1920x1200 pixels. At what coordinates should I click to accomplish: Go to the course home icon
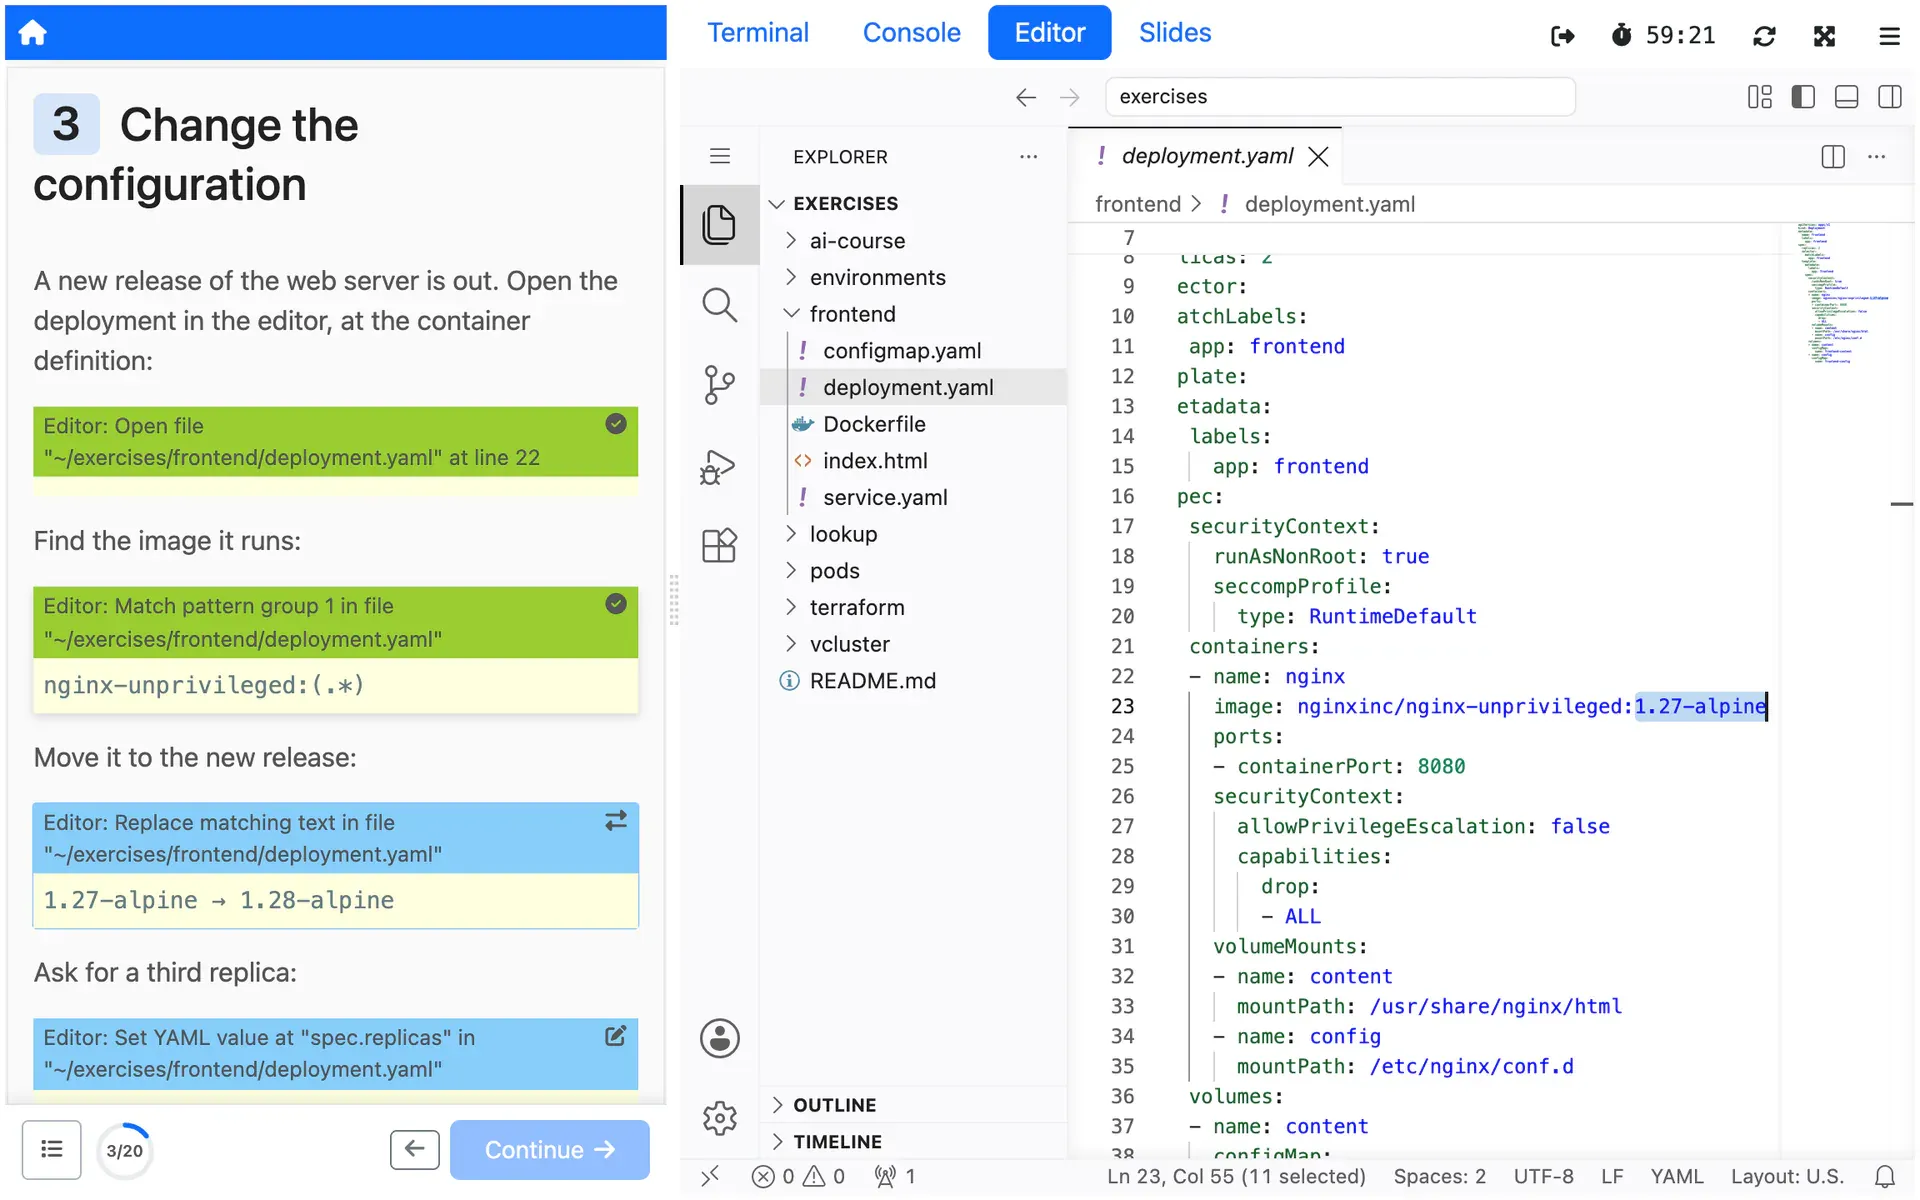32,33
